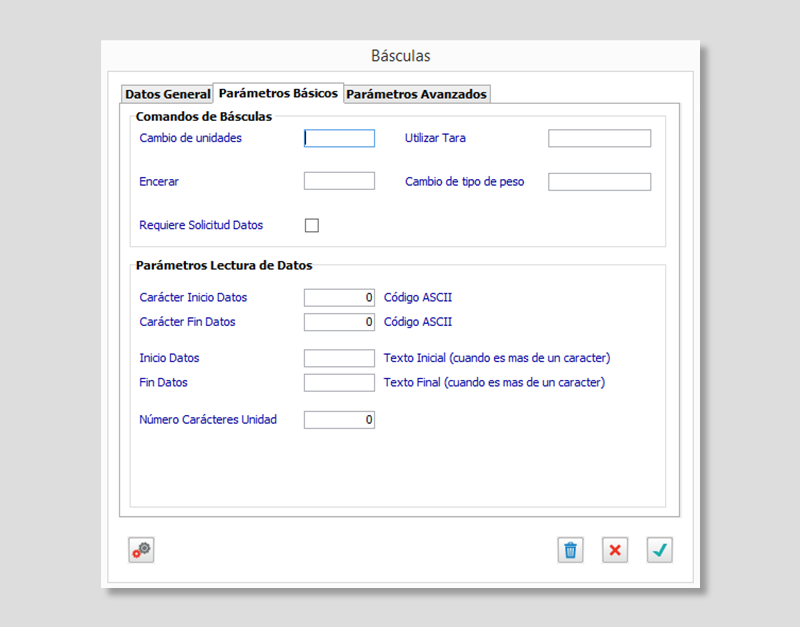
Task: Click the Inicio Datos text field
Action: pos(339,358)
